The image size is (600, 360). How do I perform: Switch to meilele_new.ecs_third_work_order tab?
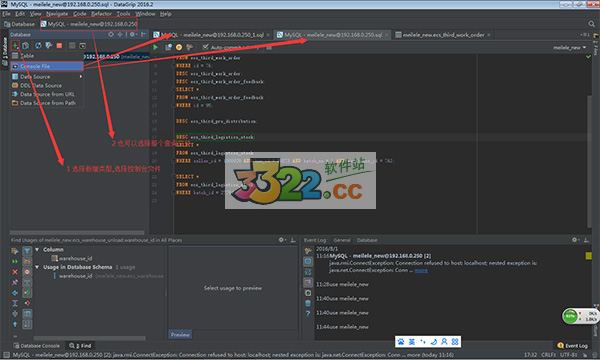click(443, 35)
